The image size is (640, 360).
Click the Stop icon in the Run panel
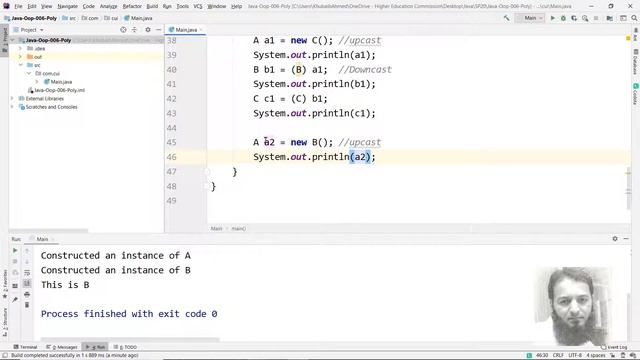coord(15,261)
